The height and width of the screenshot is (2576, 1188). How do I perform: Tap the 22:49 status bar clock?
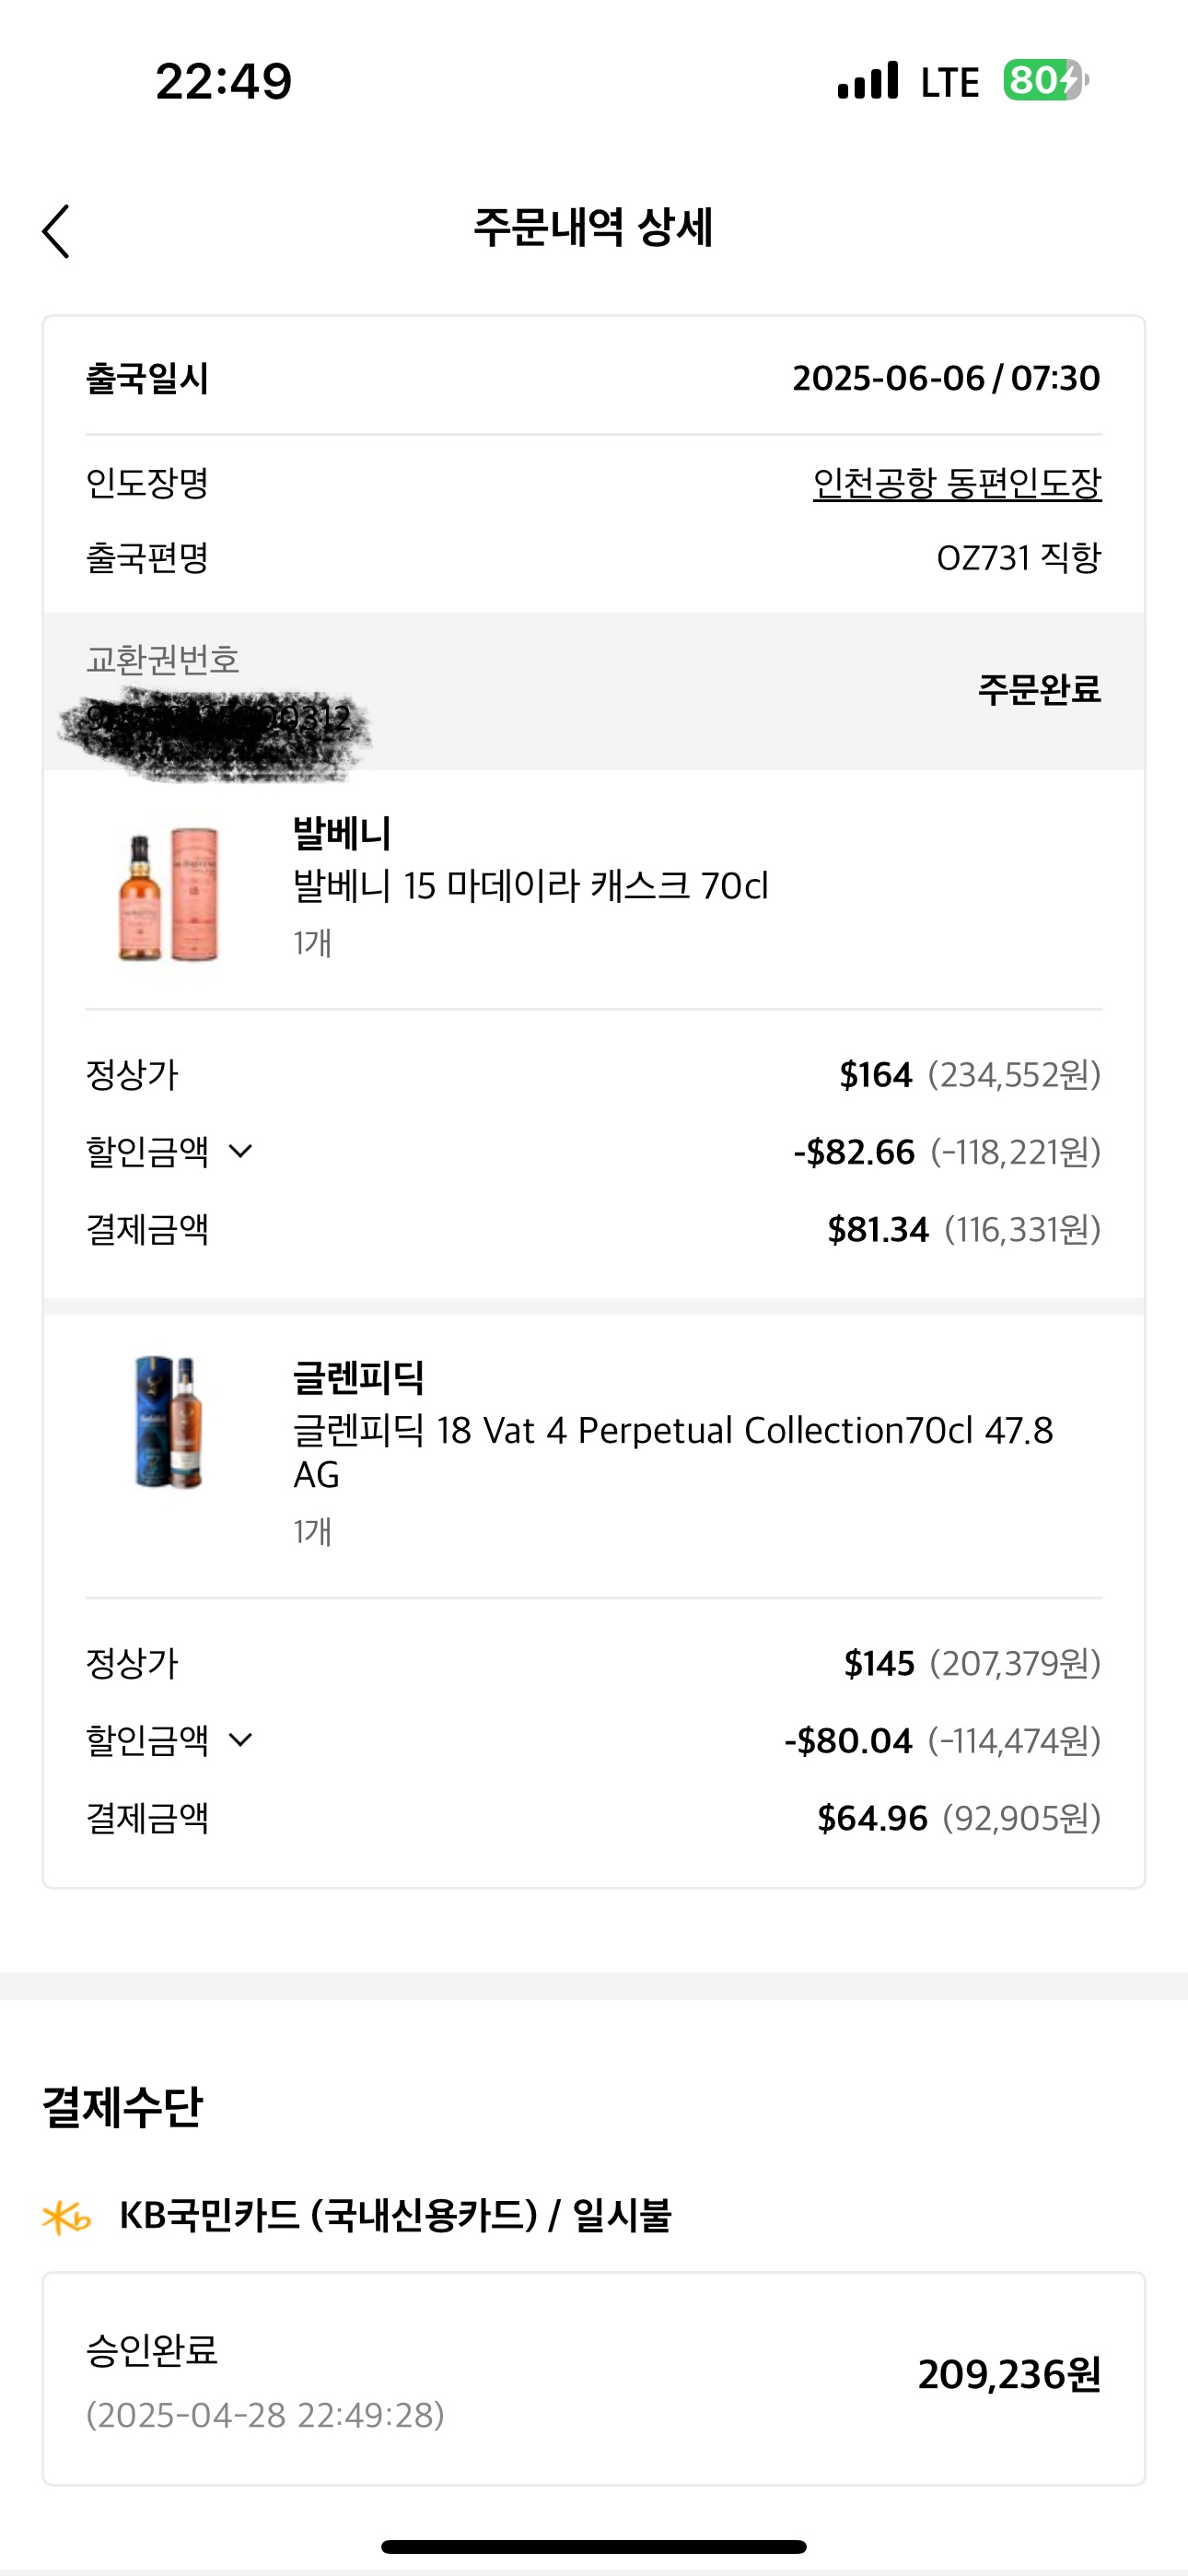tap(223, 81)
